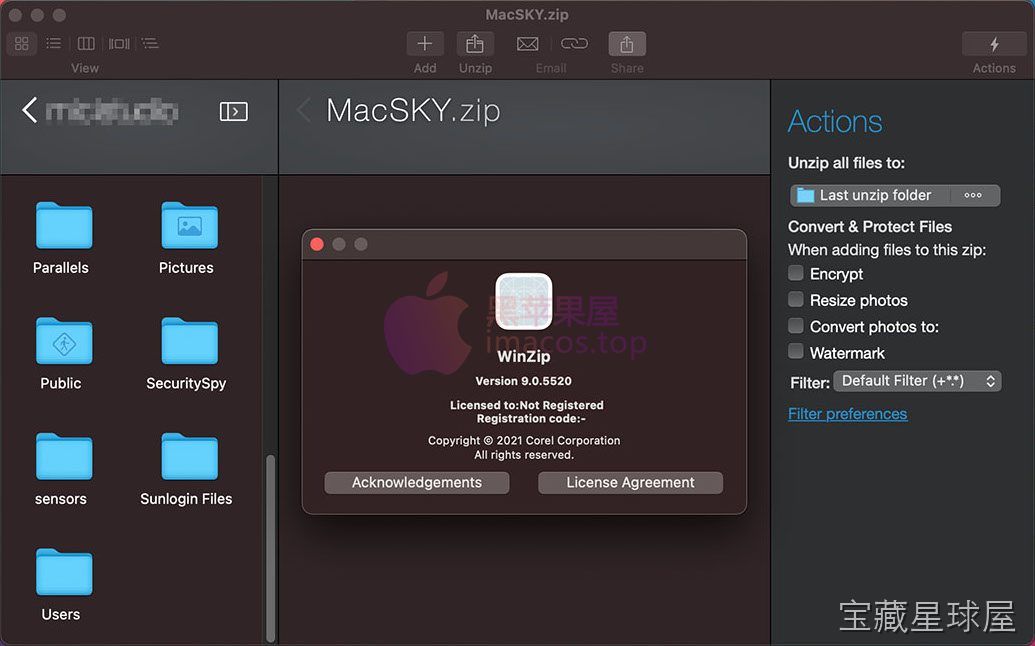Open the sensors folder
This screenshot has width=1035, height=646.
(63, 457)
